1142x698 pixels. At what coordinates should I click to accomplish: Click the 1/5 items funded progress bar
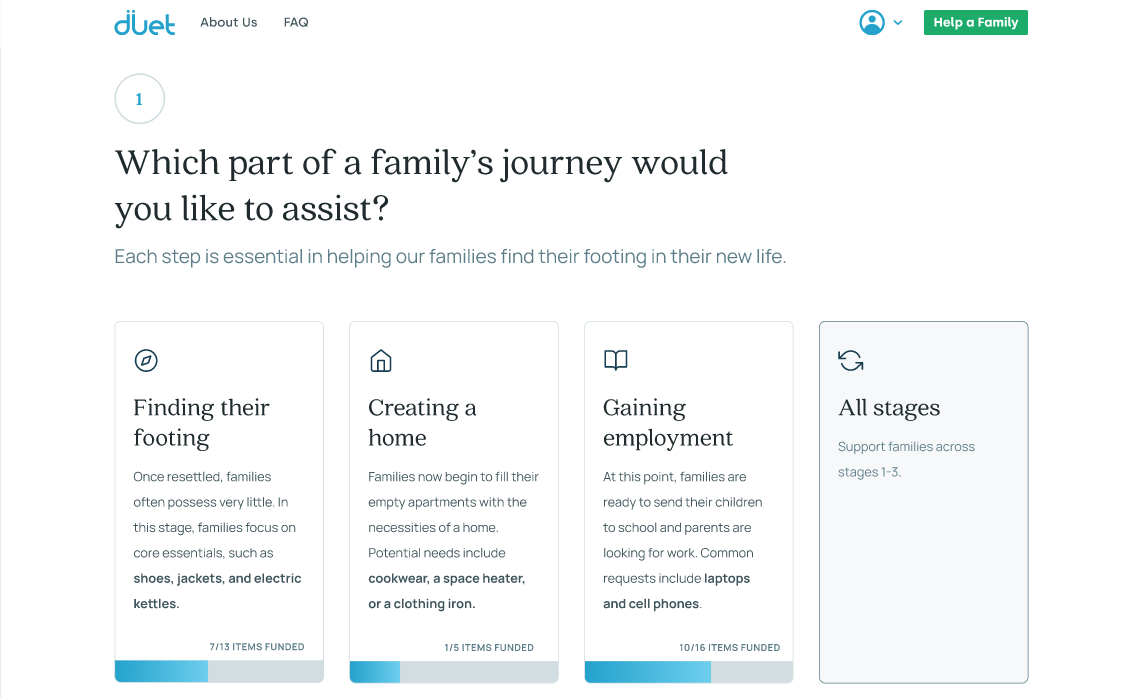tap(454, 672)
